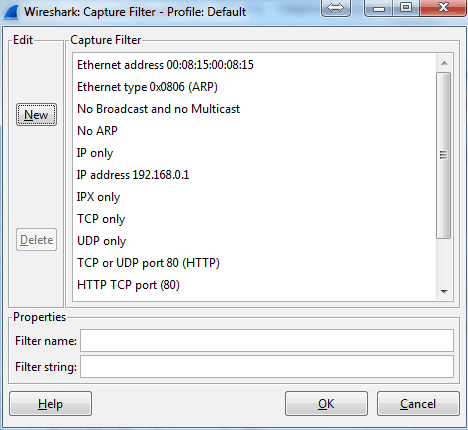Select filter Ethernet address 00:08:15:00:08:15
468x430 pixels.
coord(254,65)
